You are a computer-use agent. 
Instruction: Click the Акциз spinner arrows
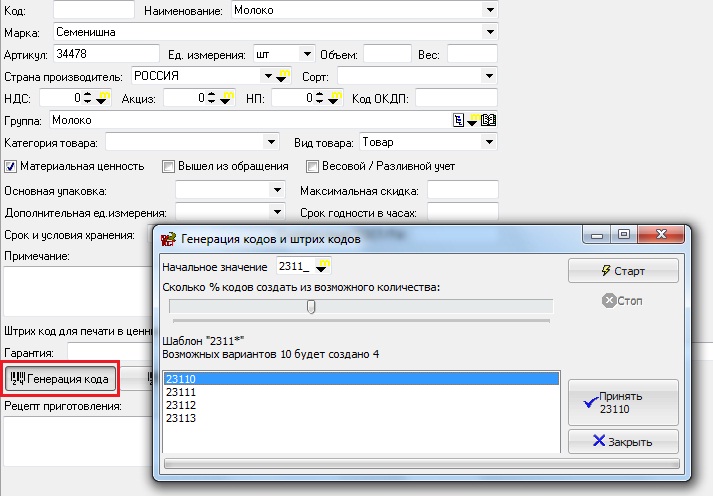coord(211,98)
